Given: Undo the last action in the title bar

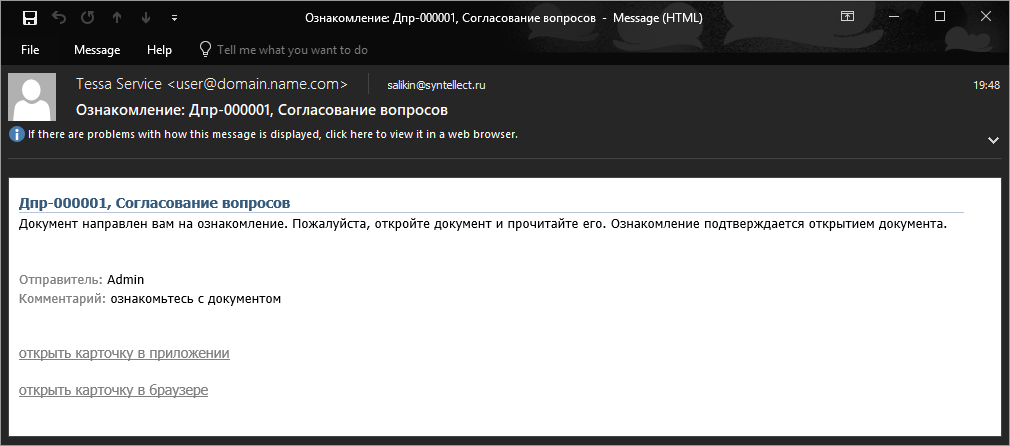Looking at the screenshot, I should [59, 18].
